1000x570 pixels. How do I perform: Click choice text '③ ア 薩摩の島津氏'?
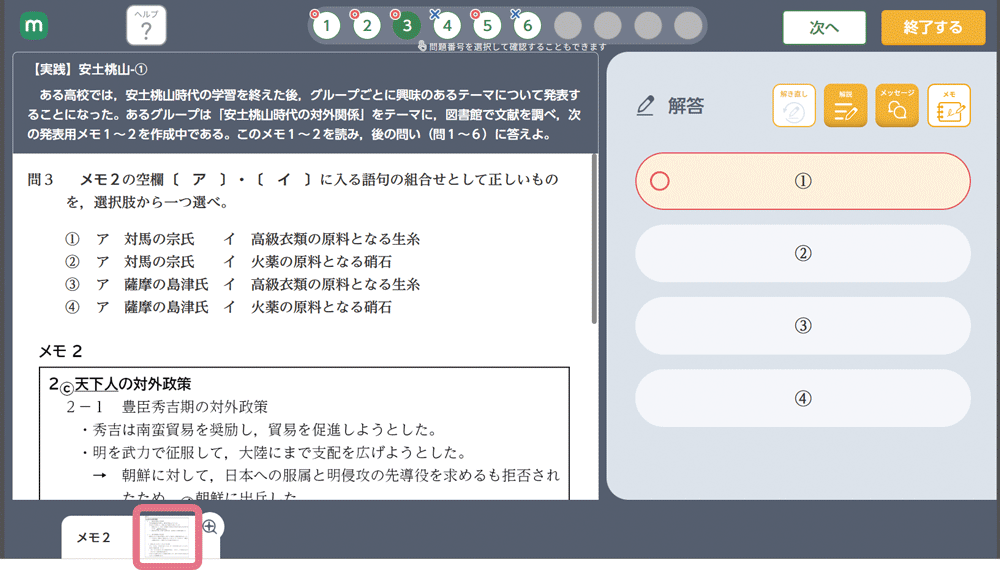pyautogui.click(x=136, y=284)
